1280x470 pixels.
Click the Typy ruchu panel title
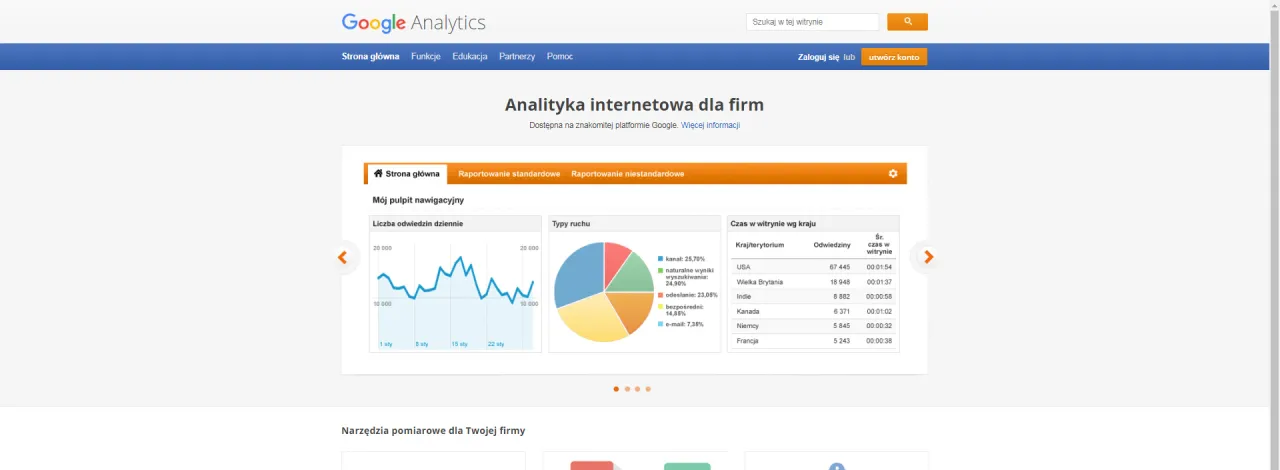tap(571, 224)
